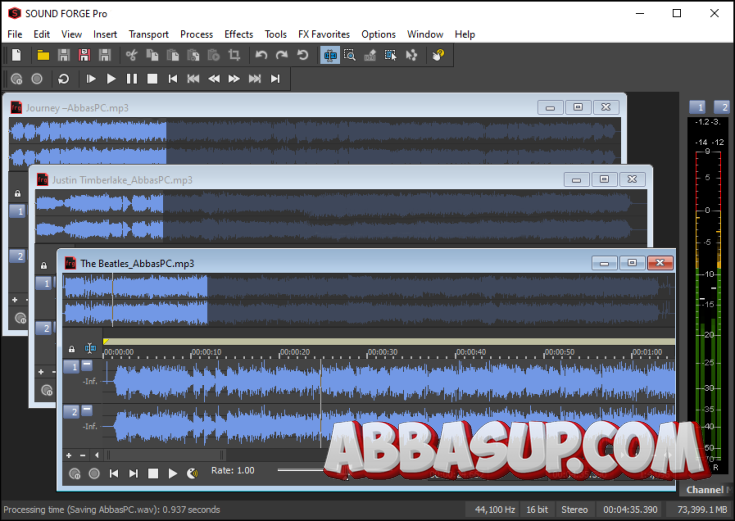Open the Edit menu
The image size is (735, 521).
click(x=41, y=34)
